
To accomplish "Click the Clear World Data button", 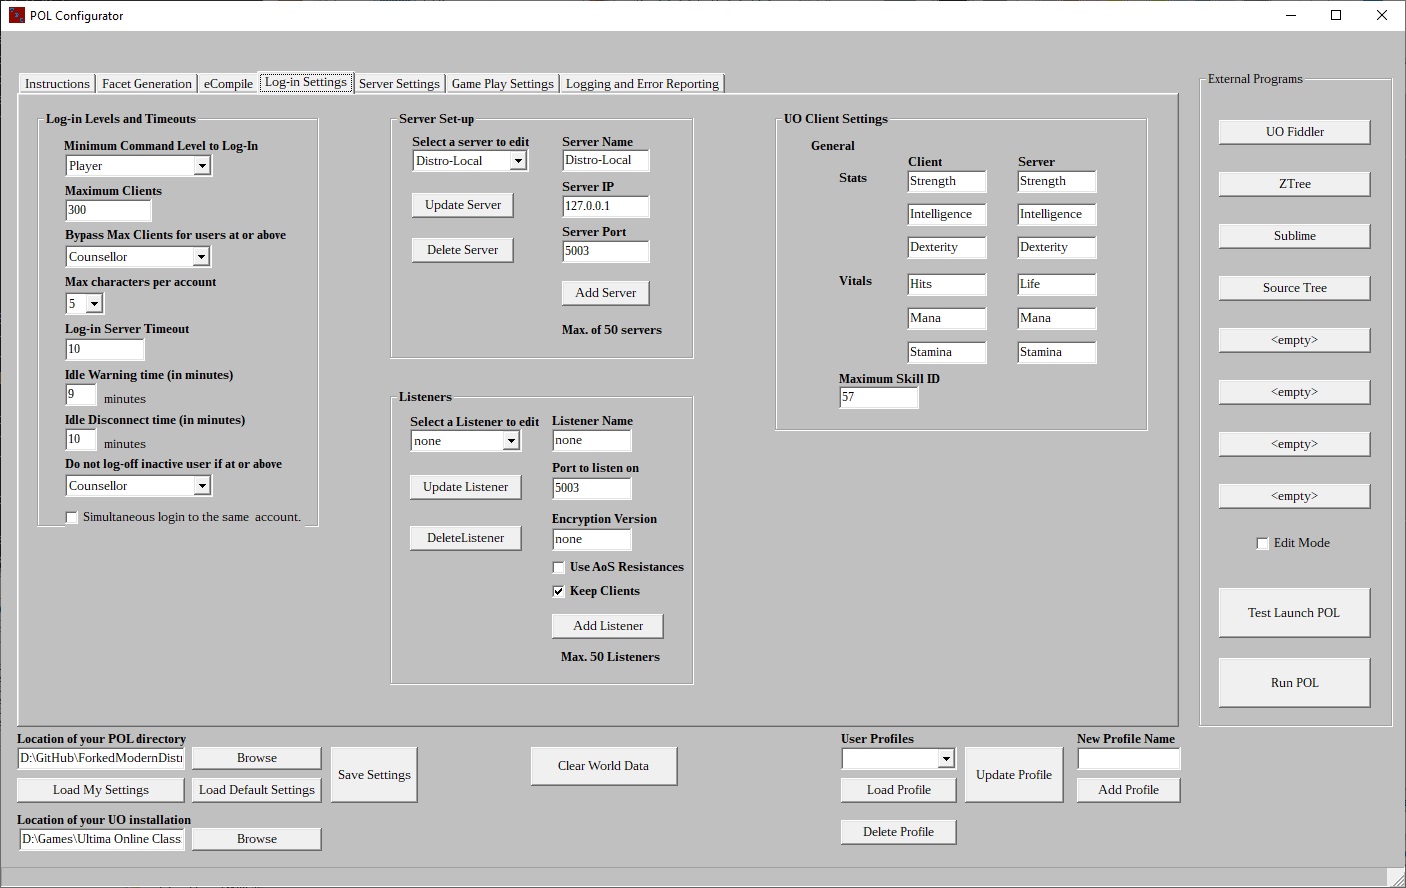I will point(603,766).
